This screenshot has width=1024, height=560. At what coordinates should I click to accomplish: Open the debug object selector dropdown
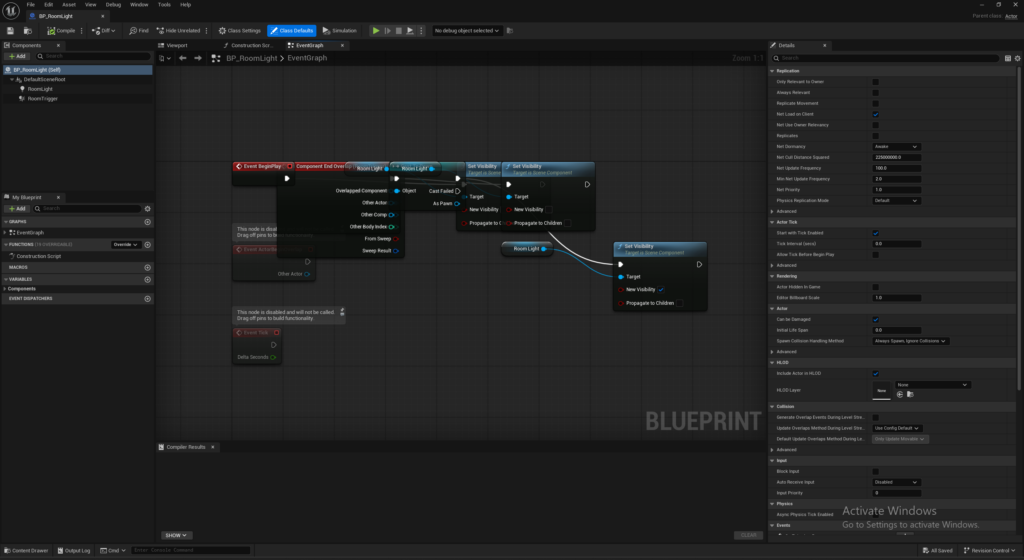point(466,31)
